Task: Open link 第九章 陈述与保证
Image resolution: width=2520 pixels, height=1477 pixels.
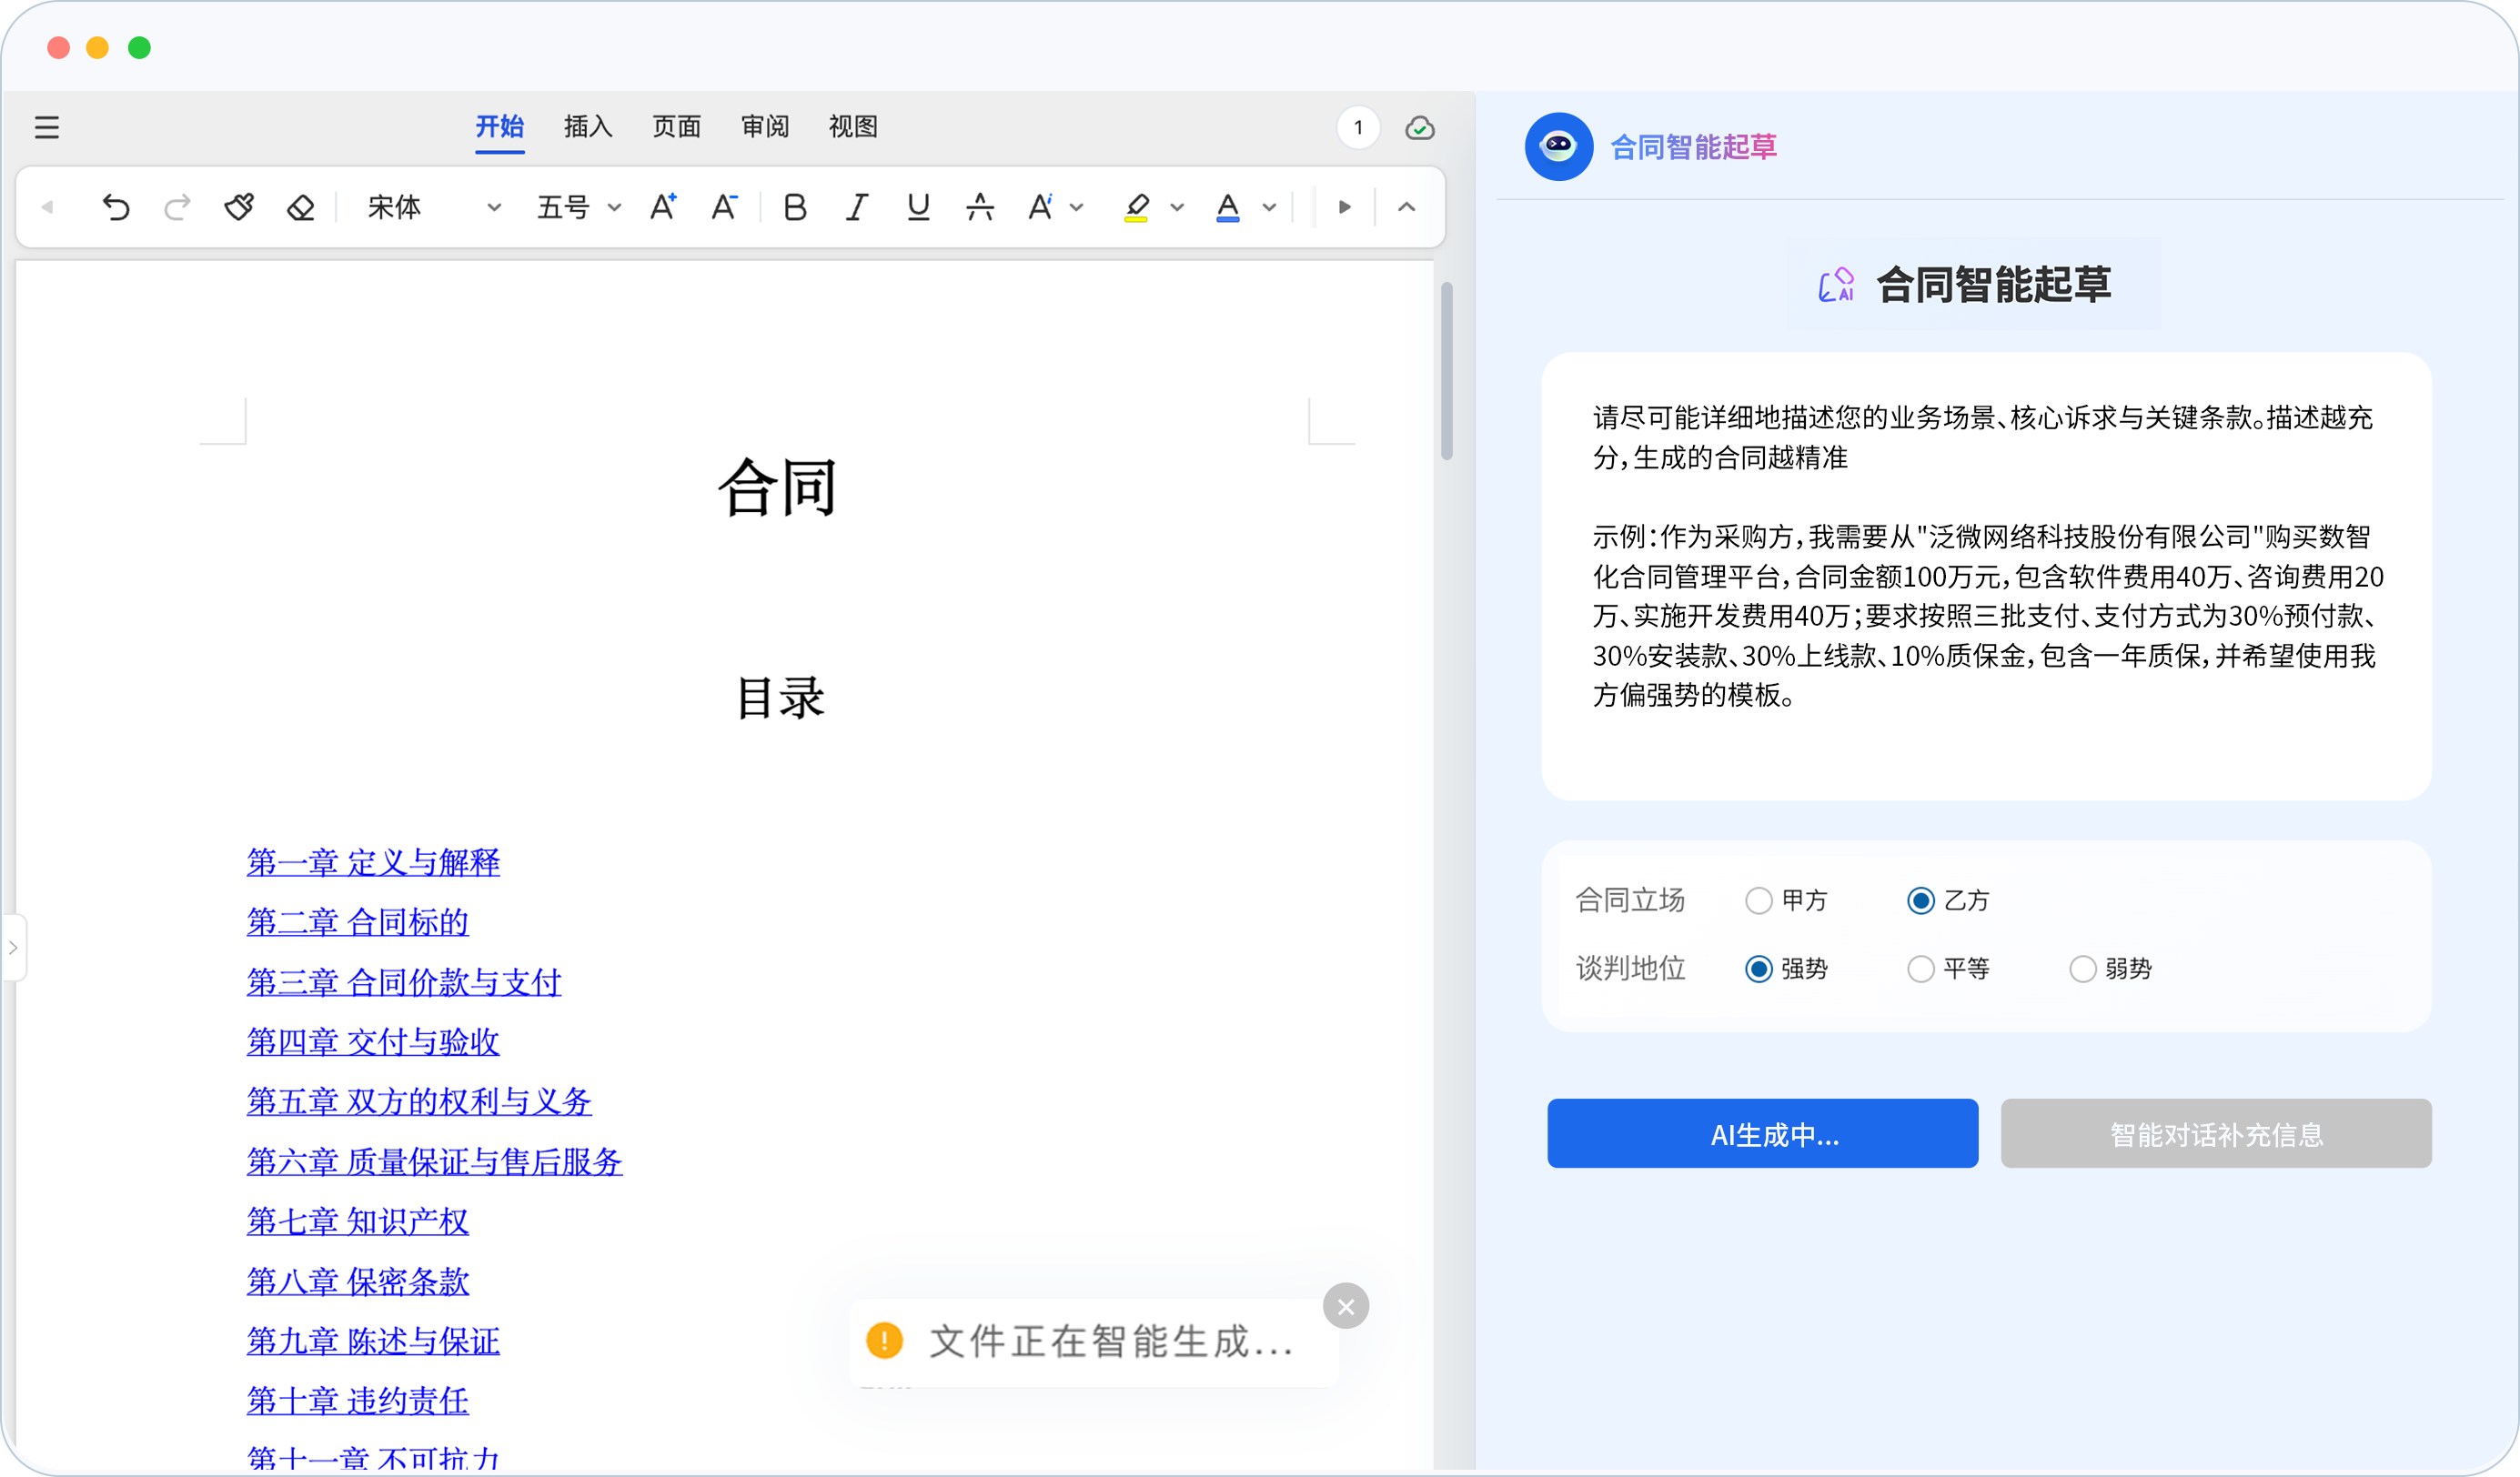Action: pos(373,1341)
